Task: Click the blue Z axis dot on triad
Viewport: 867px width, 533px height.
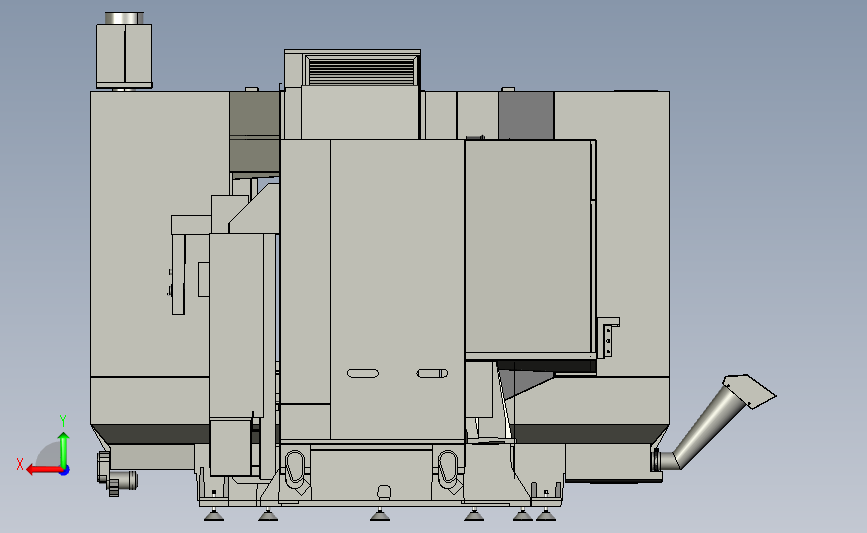Action: 64,471
